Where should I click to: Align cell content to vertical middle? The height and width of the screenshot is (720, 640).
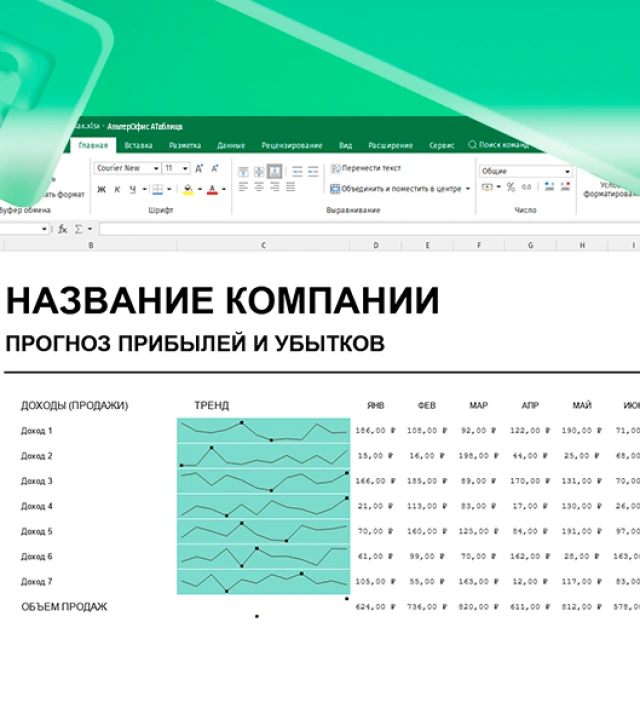tap(259, 172)
